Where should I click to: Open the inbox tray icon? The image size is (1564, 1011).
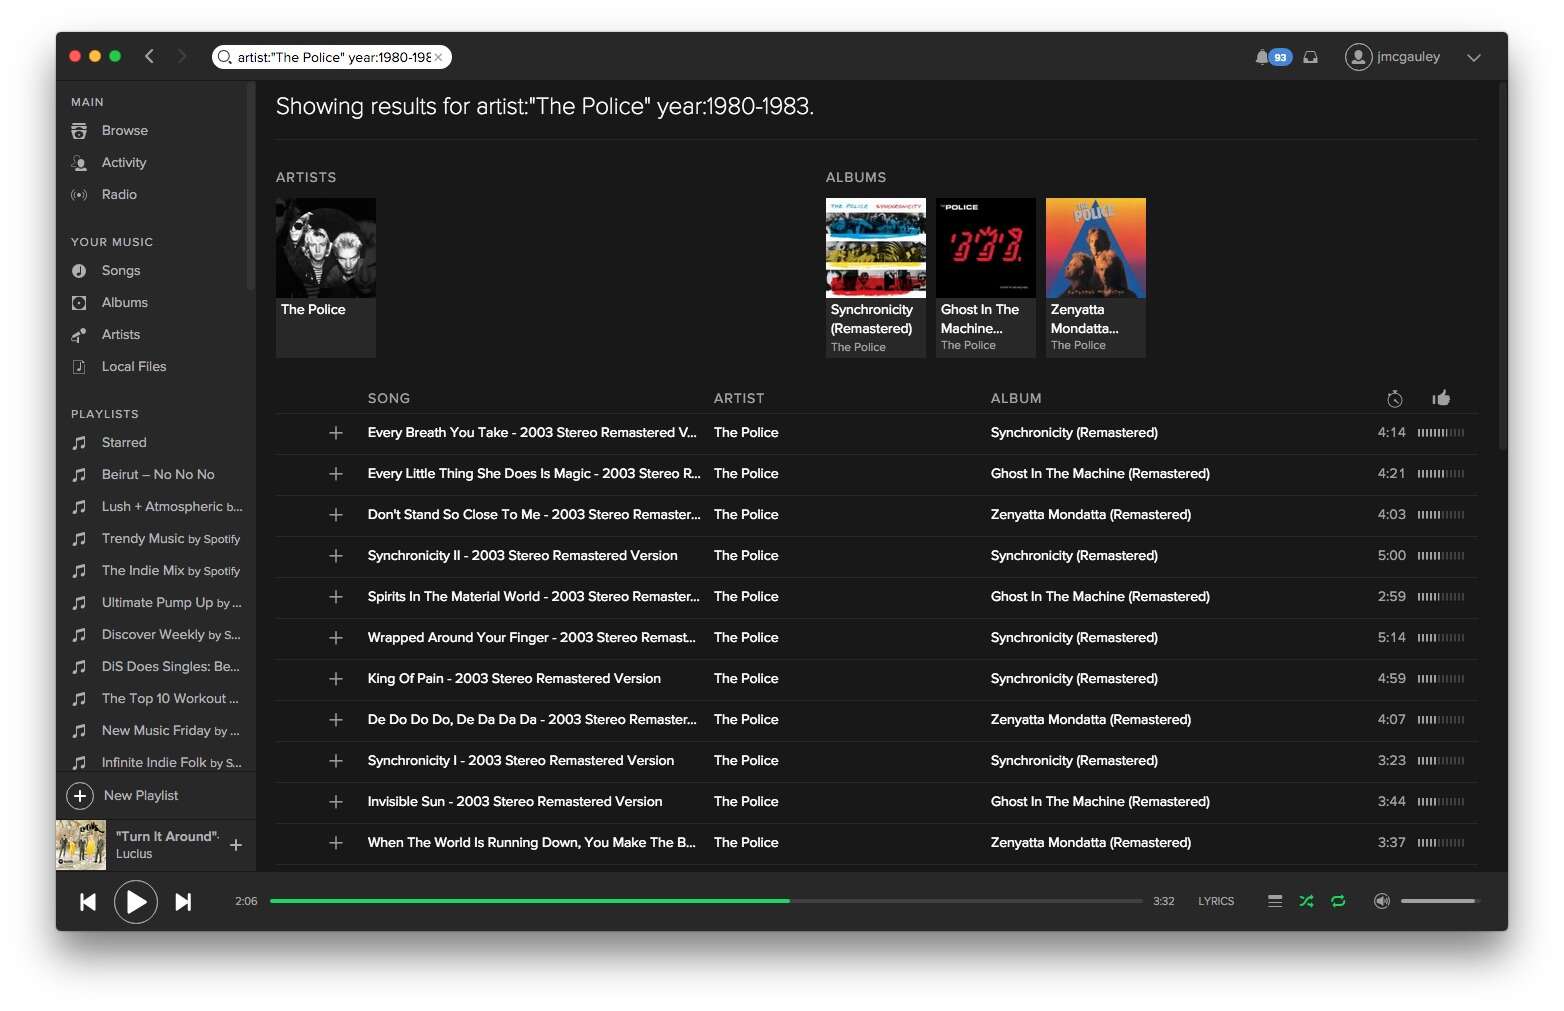pyautogui.click(x=1310, y=57)
